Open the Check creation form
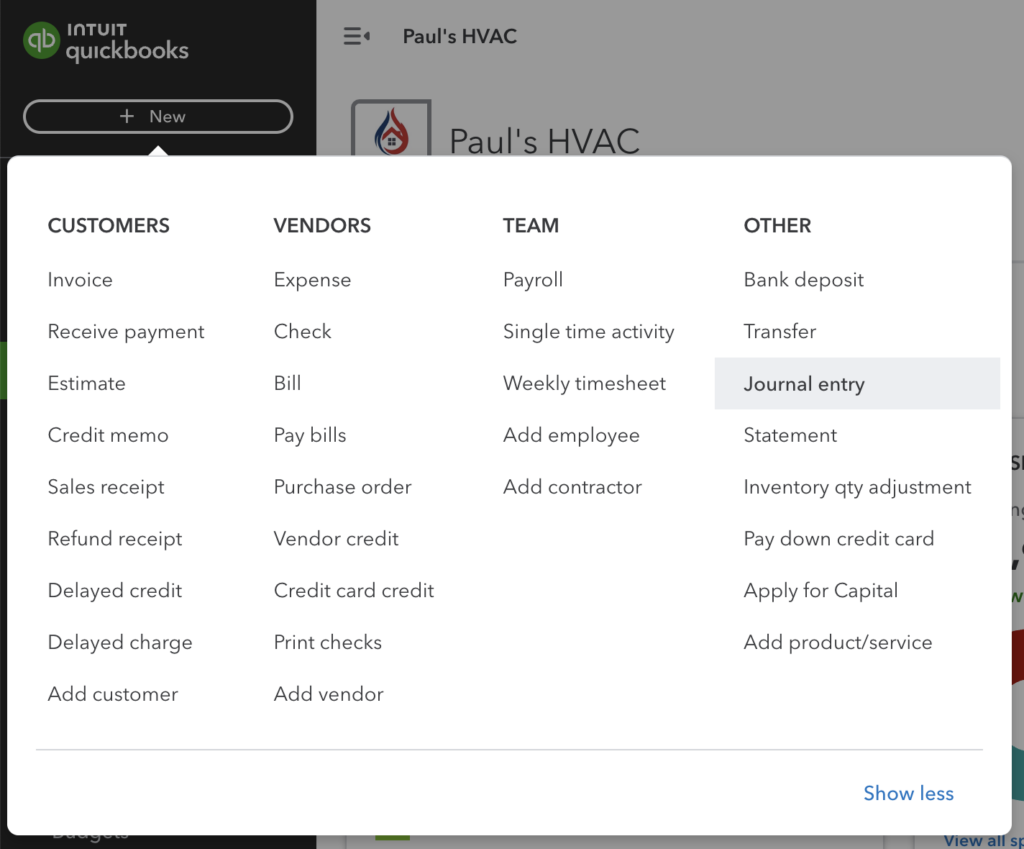Viewport: 1024px width, 849px height. click(x=302, y=331)
